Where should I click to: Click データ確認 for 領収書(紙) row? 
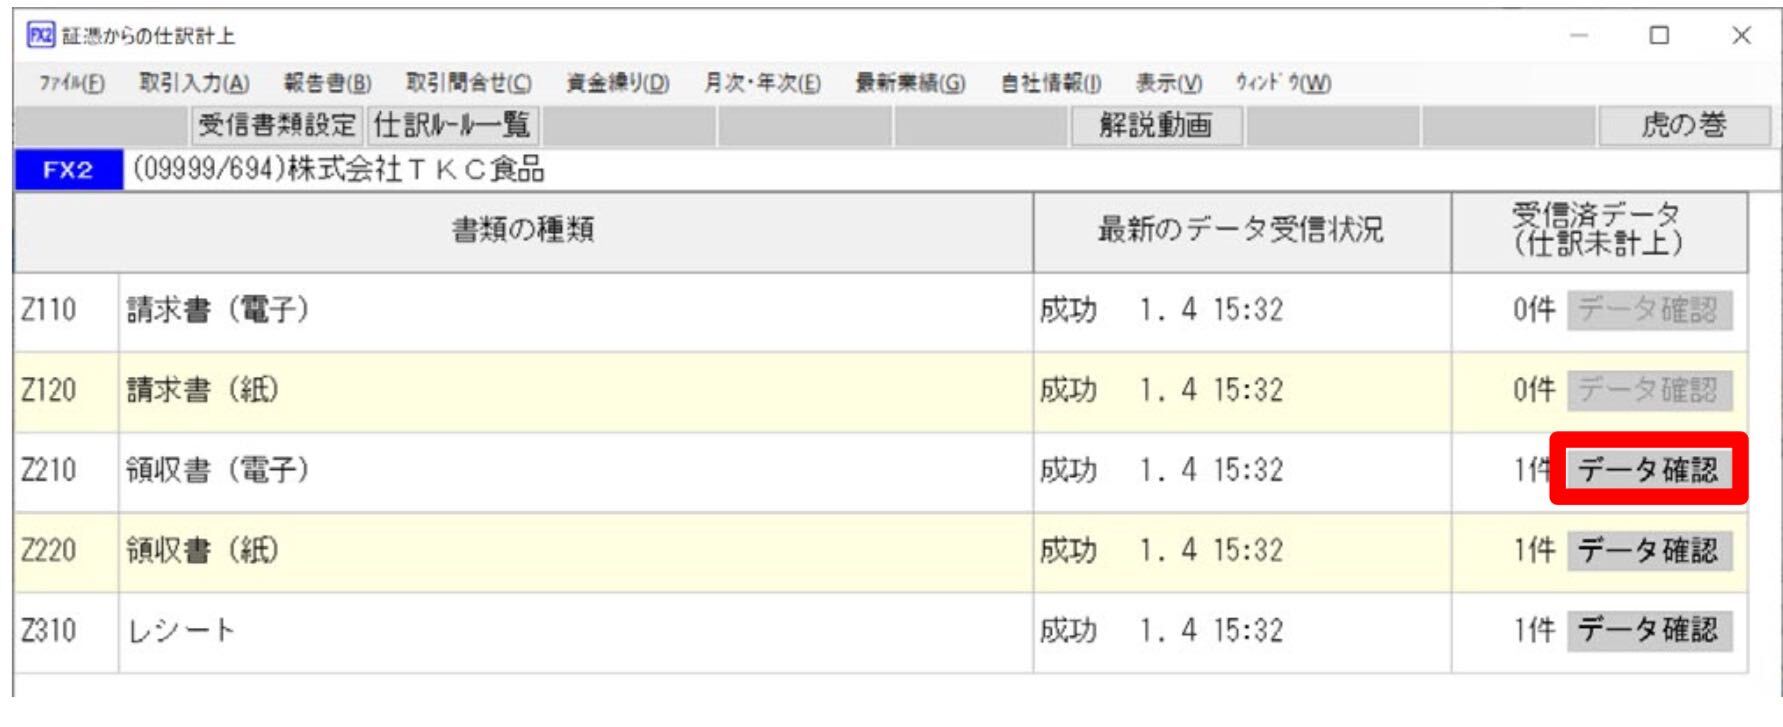[1649, 550]
